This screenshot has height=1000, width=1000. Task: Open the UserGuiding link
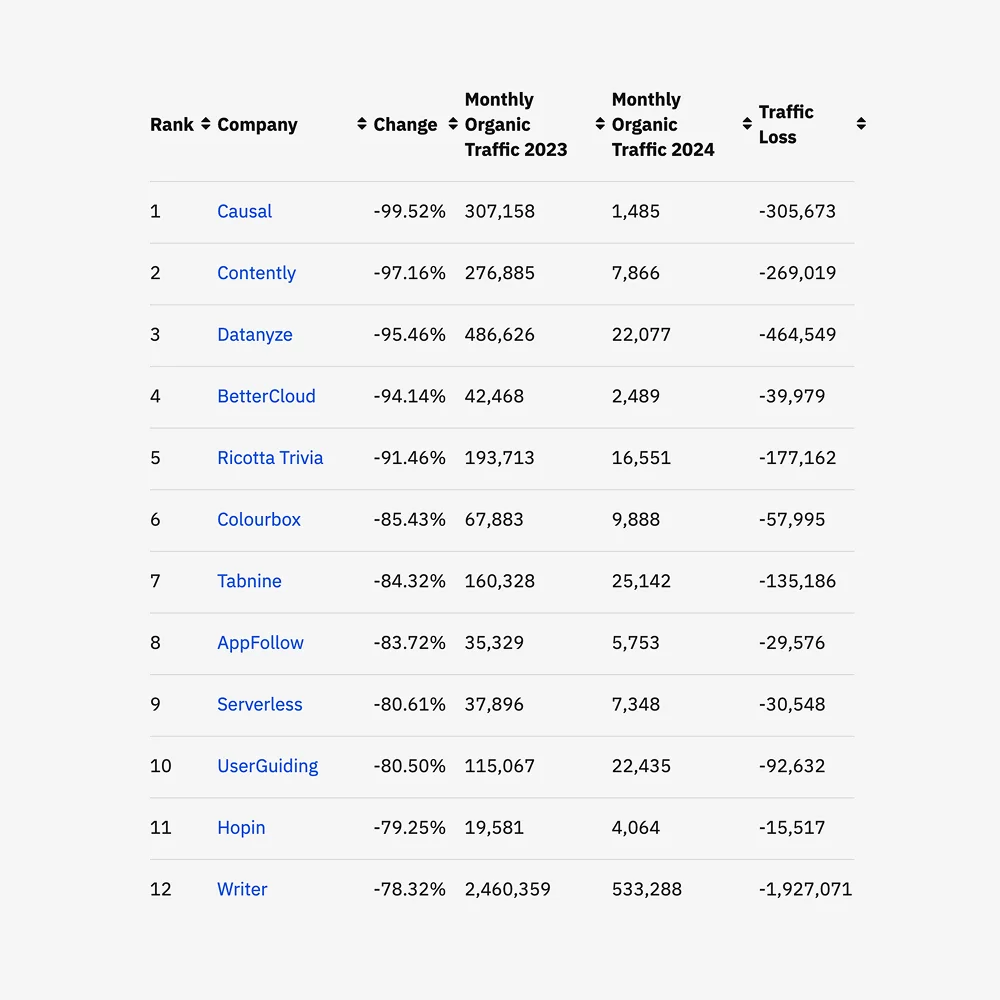(x=267, y=766)
